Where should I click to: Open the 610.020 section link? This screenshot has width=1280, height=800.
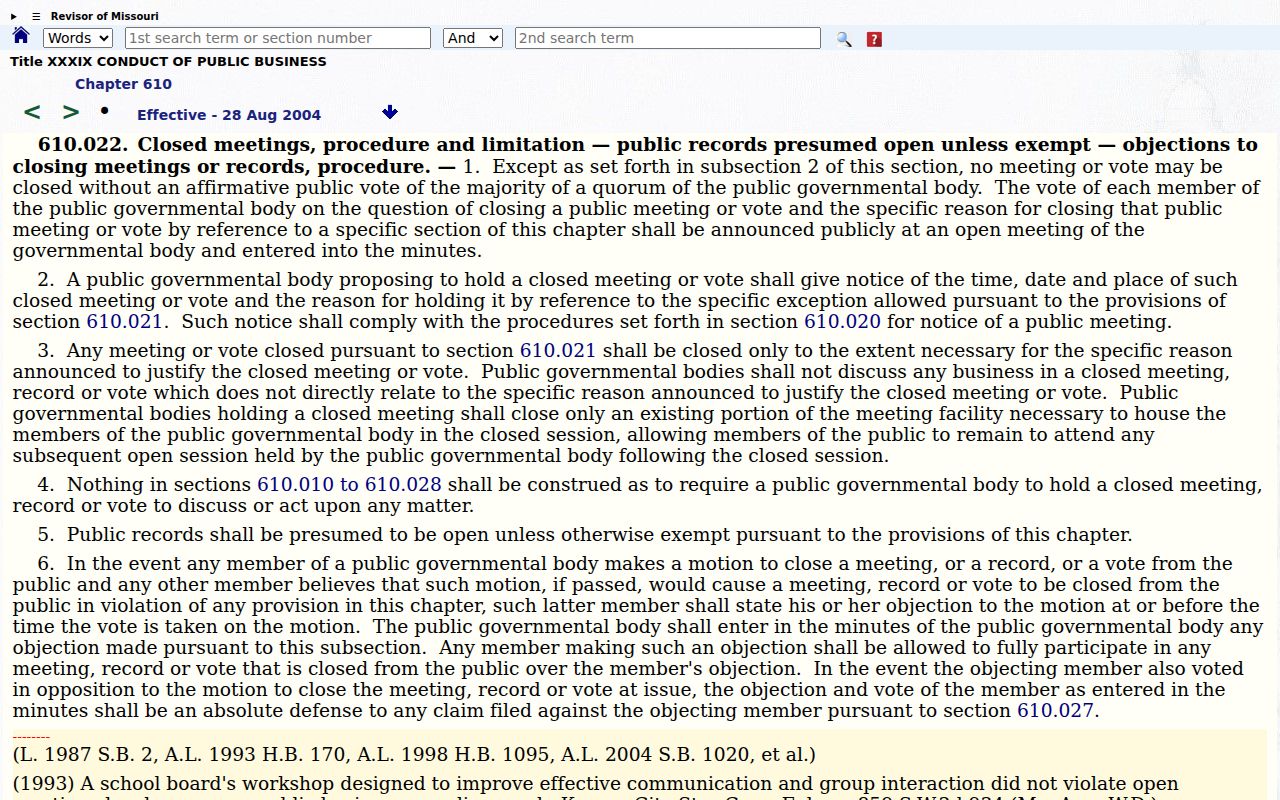(x=842, y=322)
